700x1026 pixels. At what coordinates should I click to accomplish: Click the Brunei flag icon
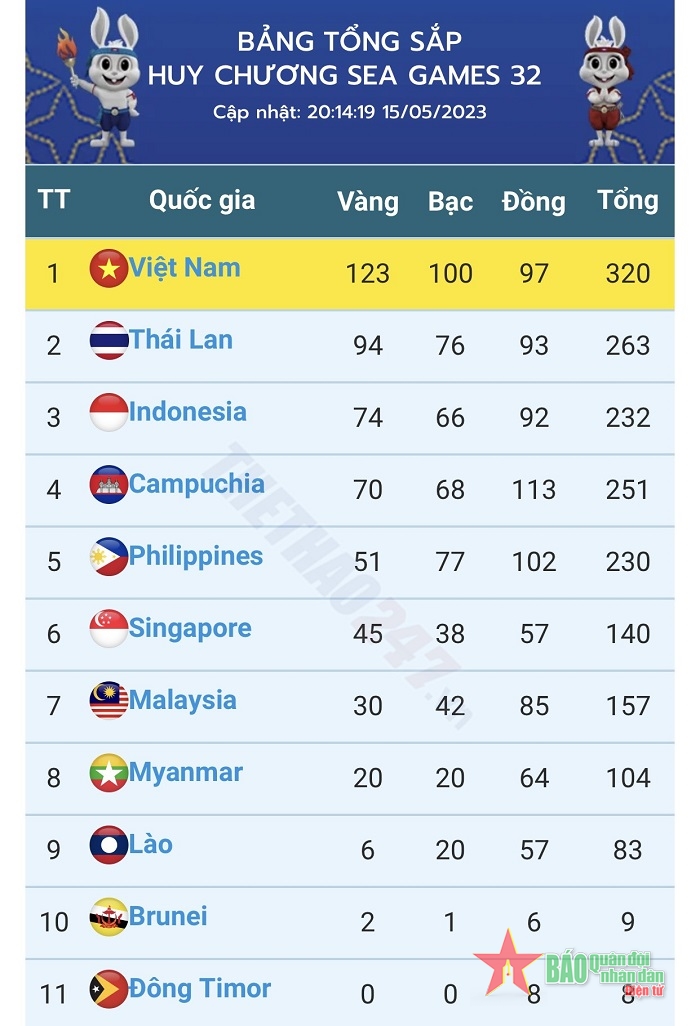coord(108,917)
